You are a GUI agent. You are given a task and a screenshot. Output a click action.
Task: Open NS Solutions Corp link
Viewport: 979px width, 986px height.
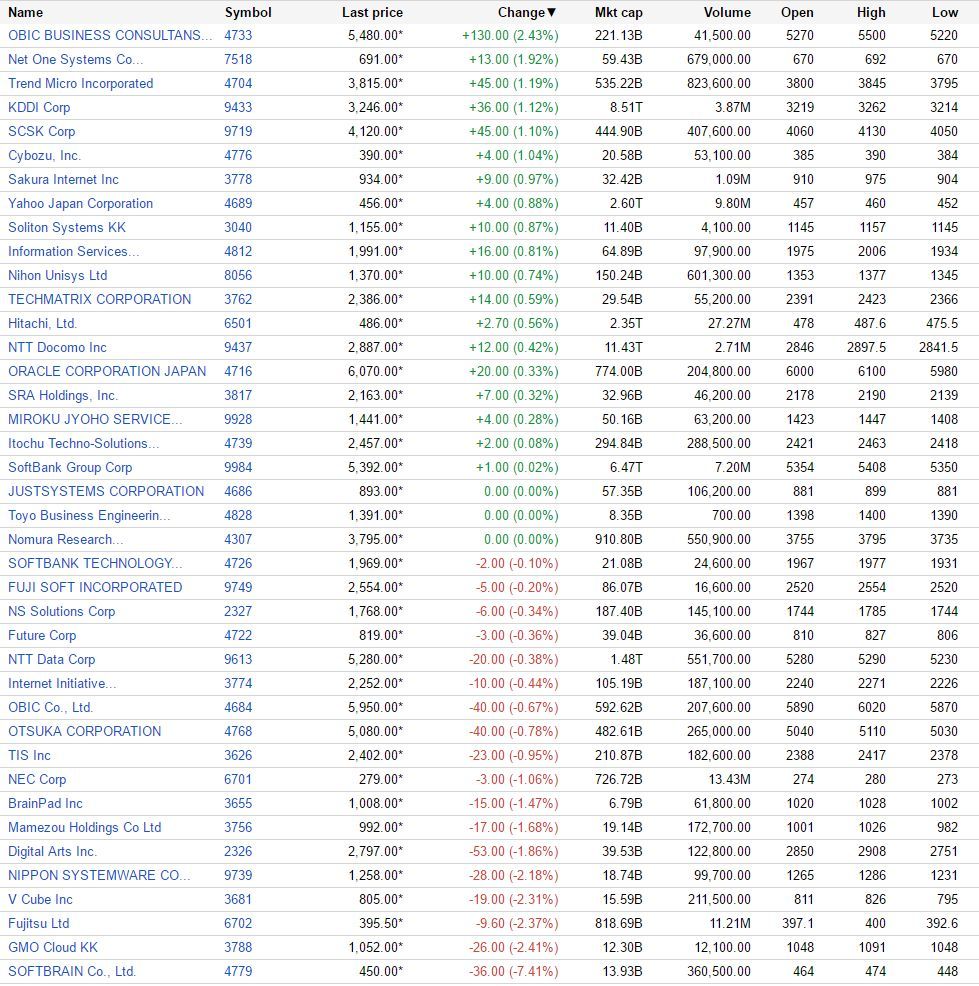click(x=61, y=612)
